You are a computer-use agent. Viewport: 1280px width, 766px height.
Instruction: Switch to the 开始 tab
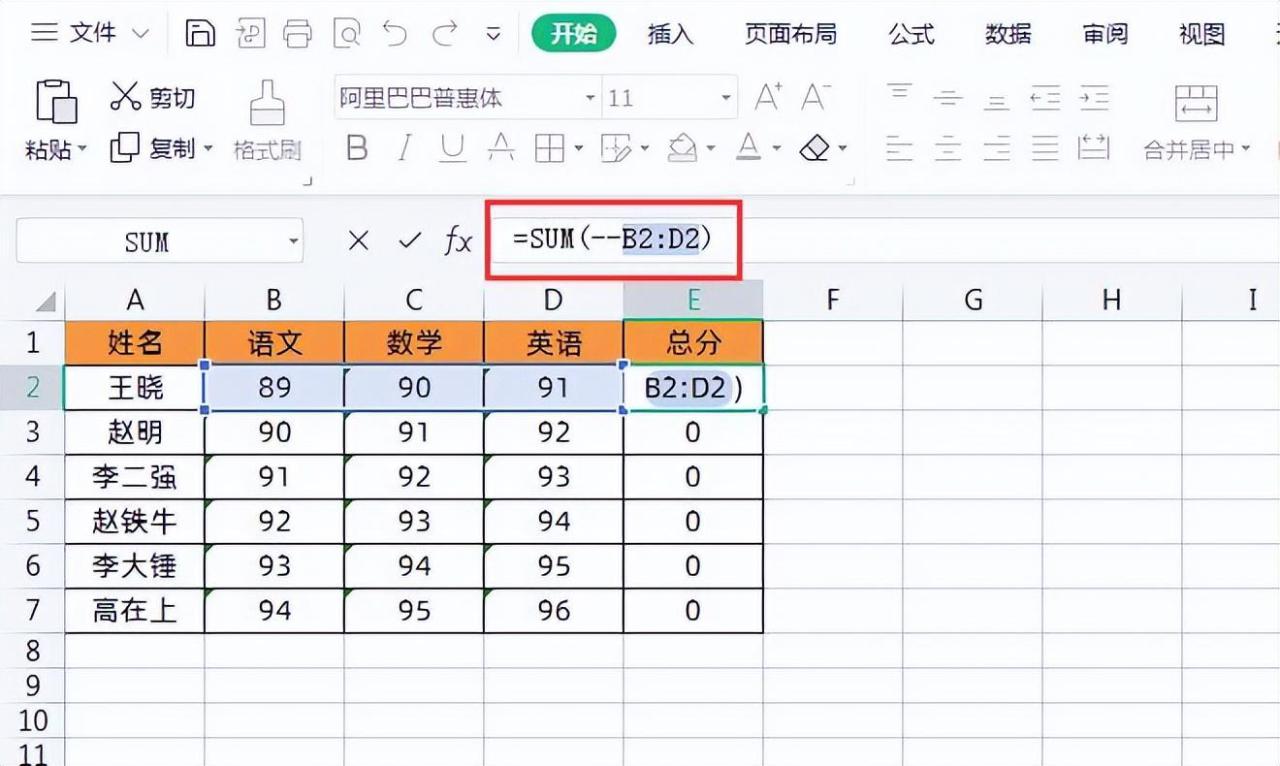(574, 34)
